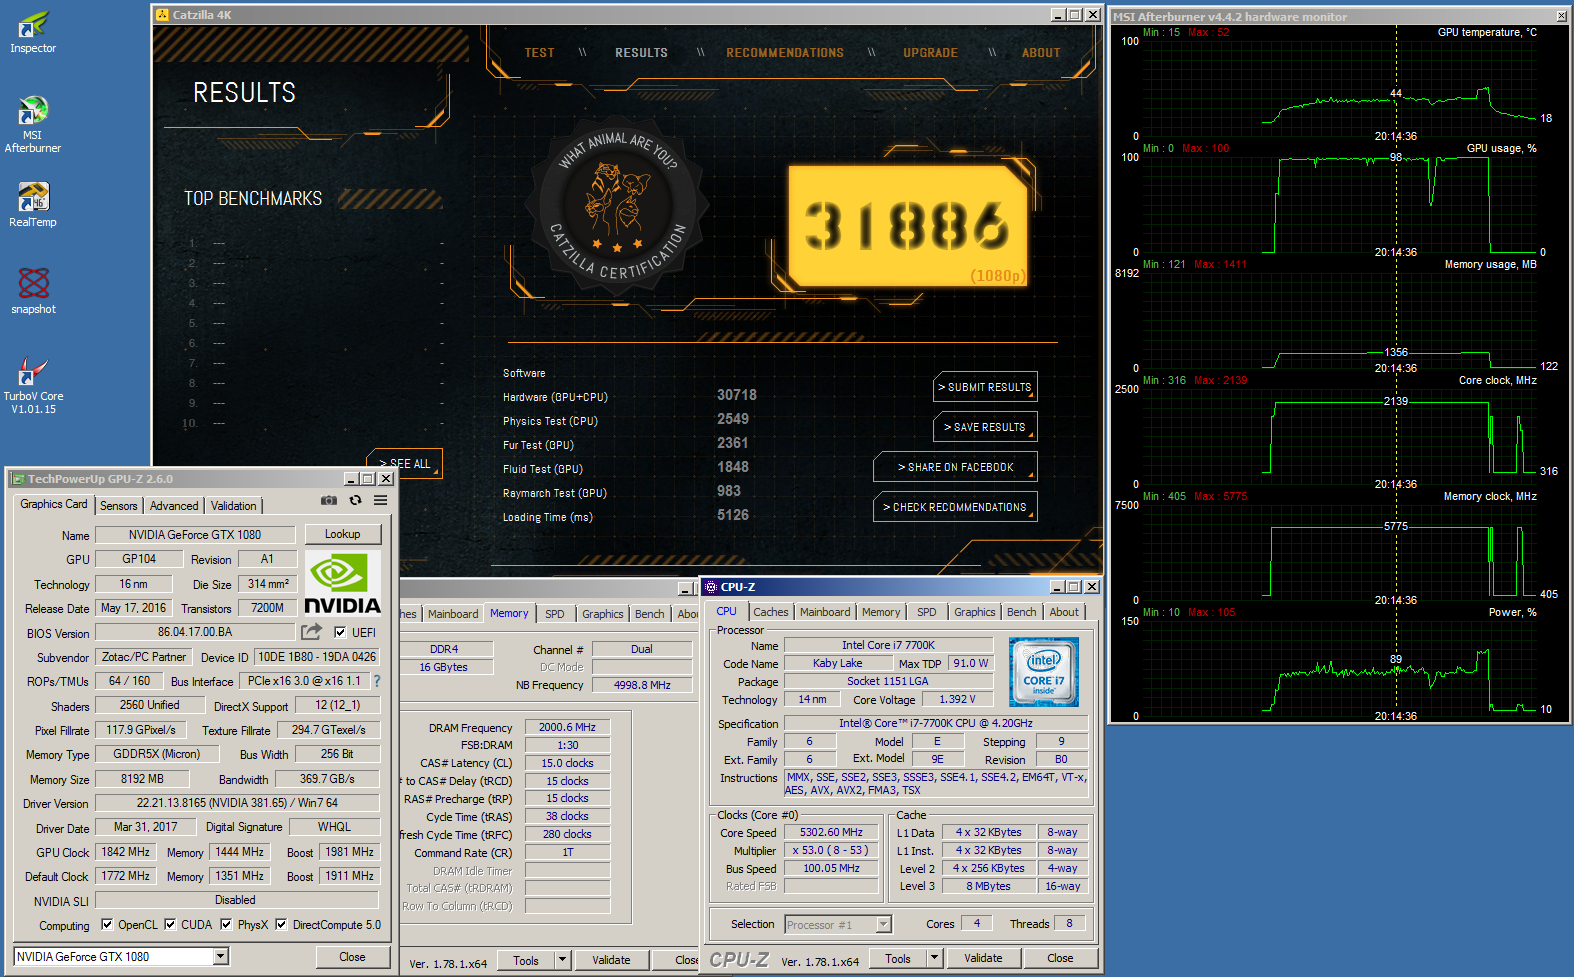Launch TurboV Core V1.01.15 shortcut
Image resolution: width=1574 pixels, height=977 pixels.
point(33,385)
